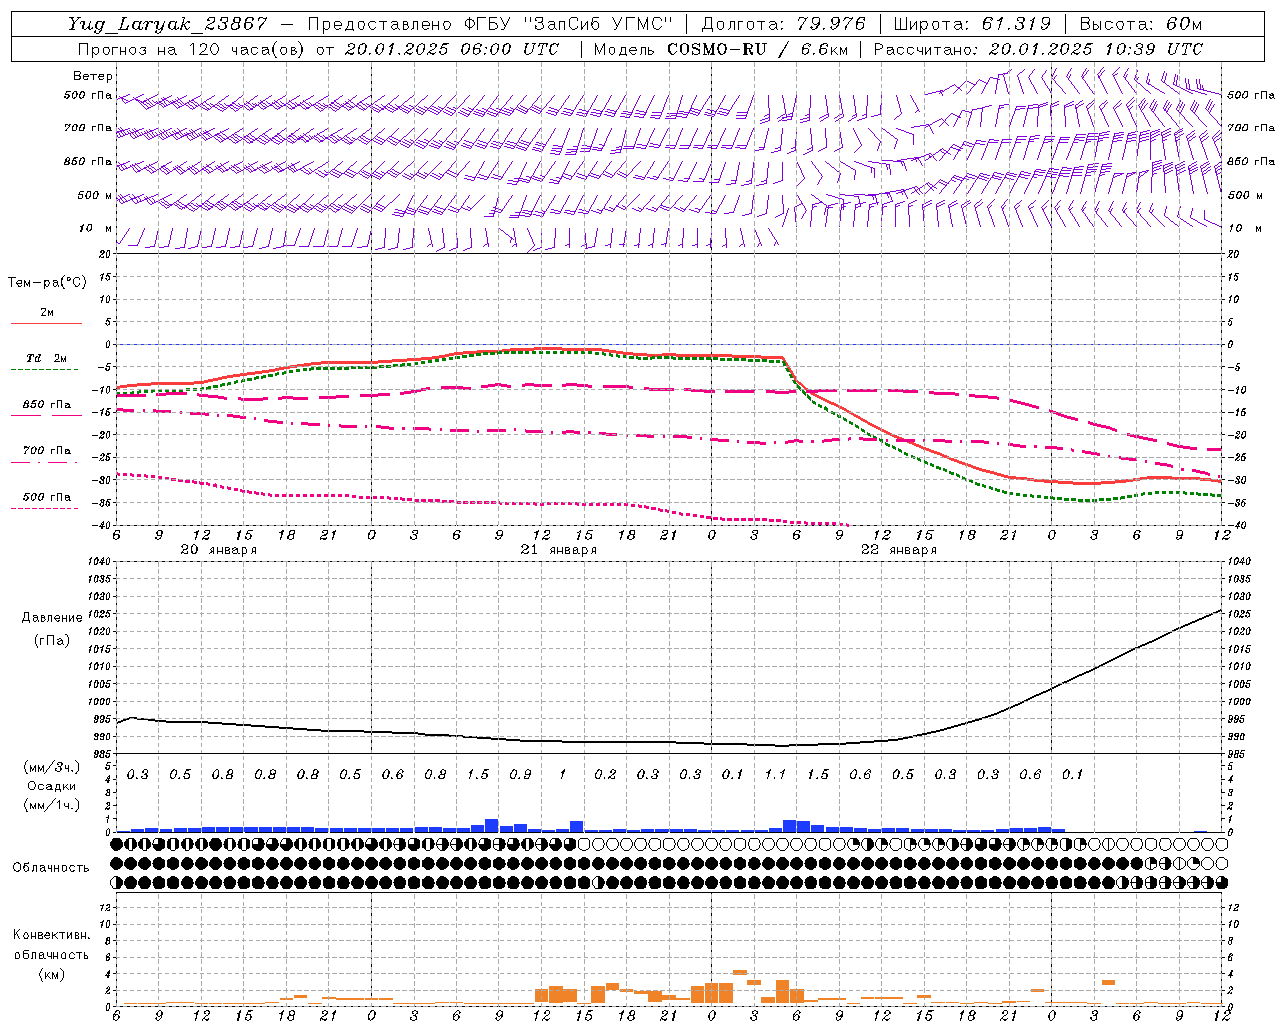Click the '500 гПа' temperature legend entry
The image size is (1280, 1024).
[x=47, y=497]
